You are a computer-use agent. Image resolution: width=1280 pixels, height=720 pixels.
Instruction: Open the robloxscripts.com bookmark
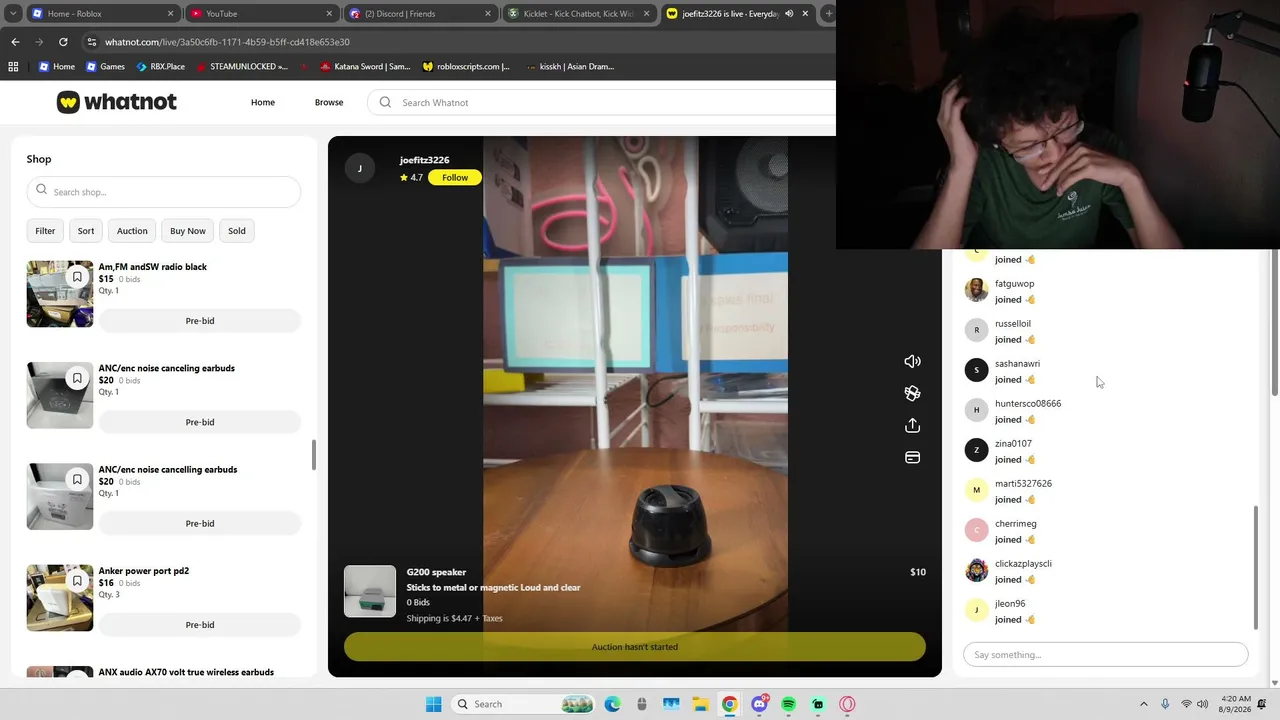(x=466, y=67)
